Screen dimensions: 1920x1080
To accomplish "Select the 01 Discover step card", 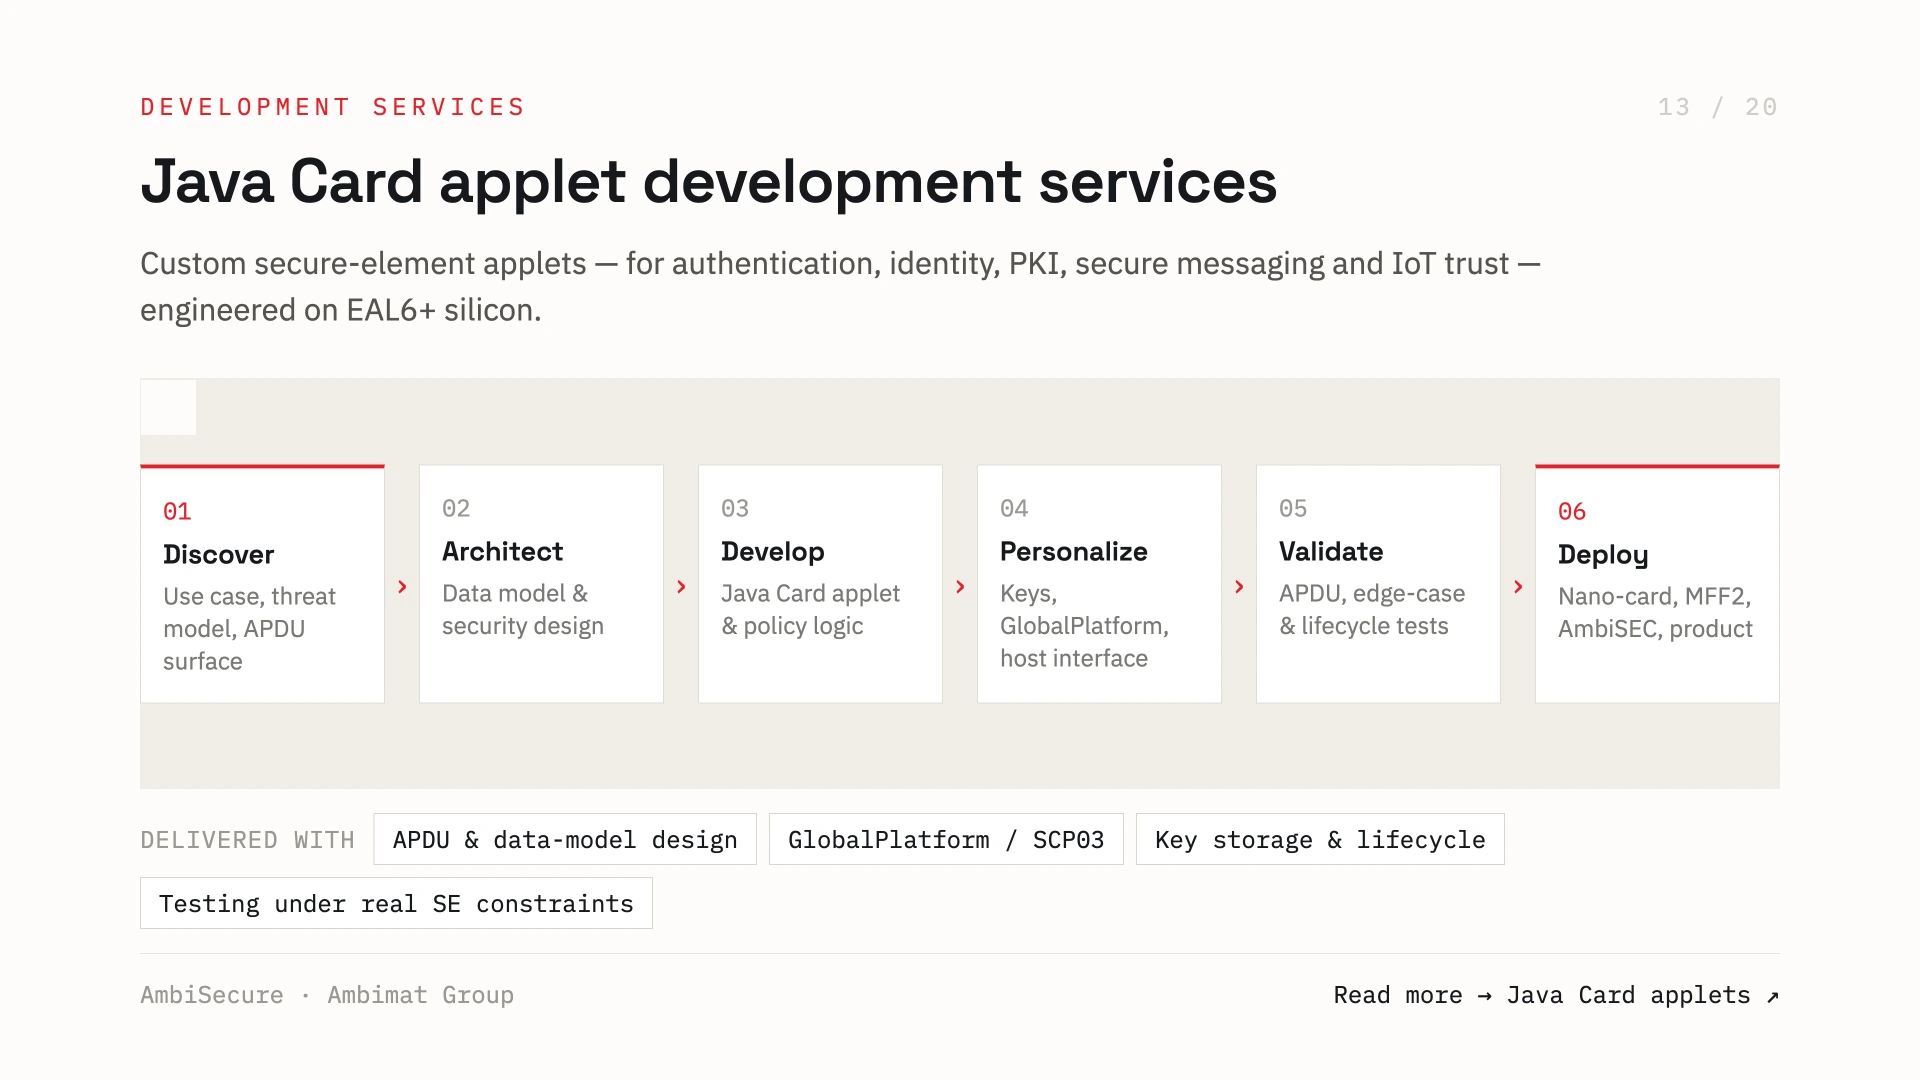I will [x=262, y=584].
